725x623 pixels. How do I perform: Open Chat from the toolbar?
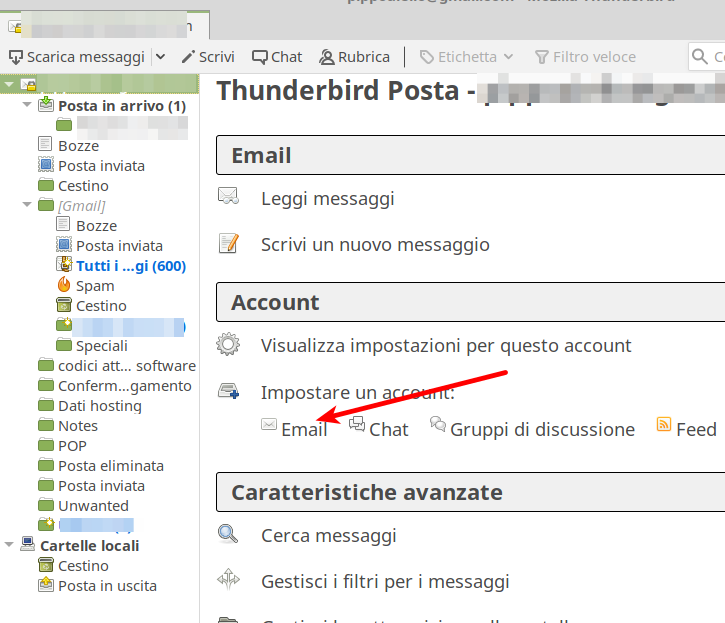(277, 57)
